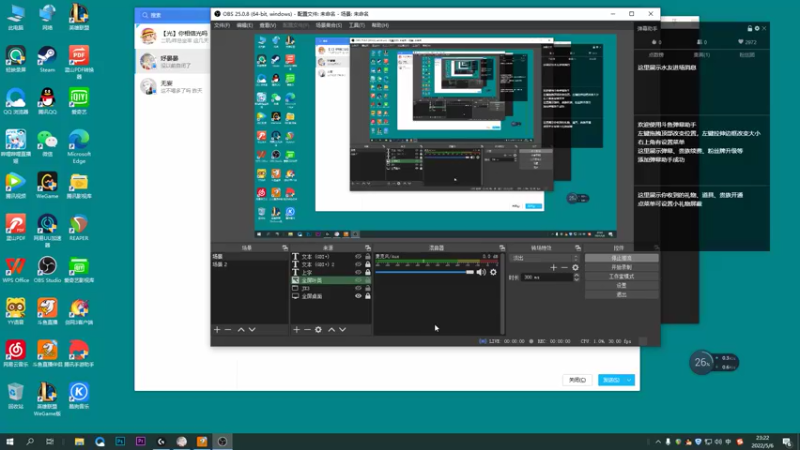Select the 场景 2 scene
The height and width of the screenshot is (450, 800).
249,264
